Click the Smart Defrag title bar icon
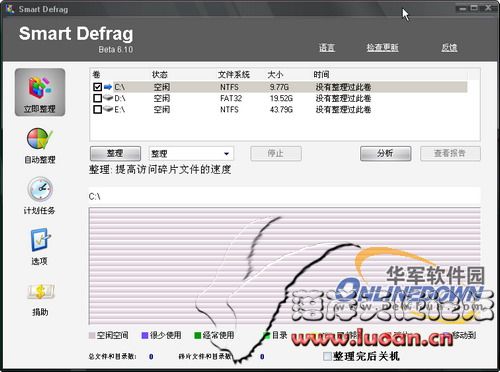Viewport: 500px width, 372px height. [x=10, y=9]
